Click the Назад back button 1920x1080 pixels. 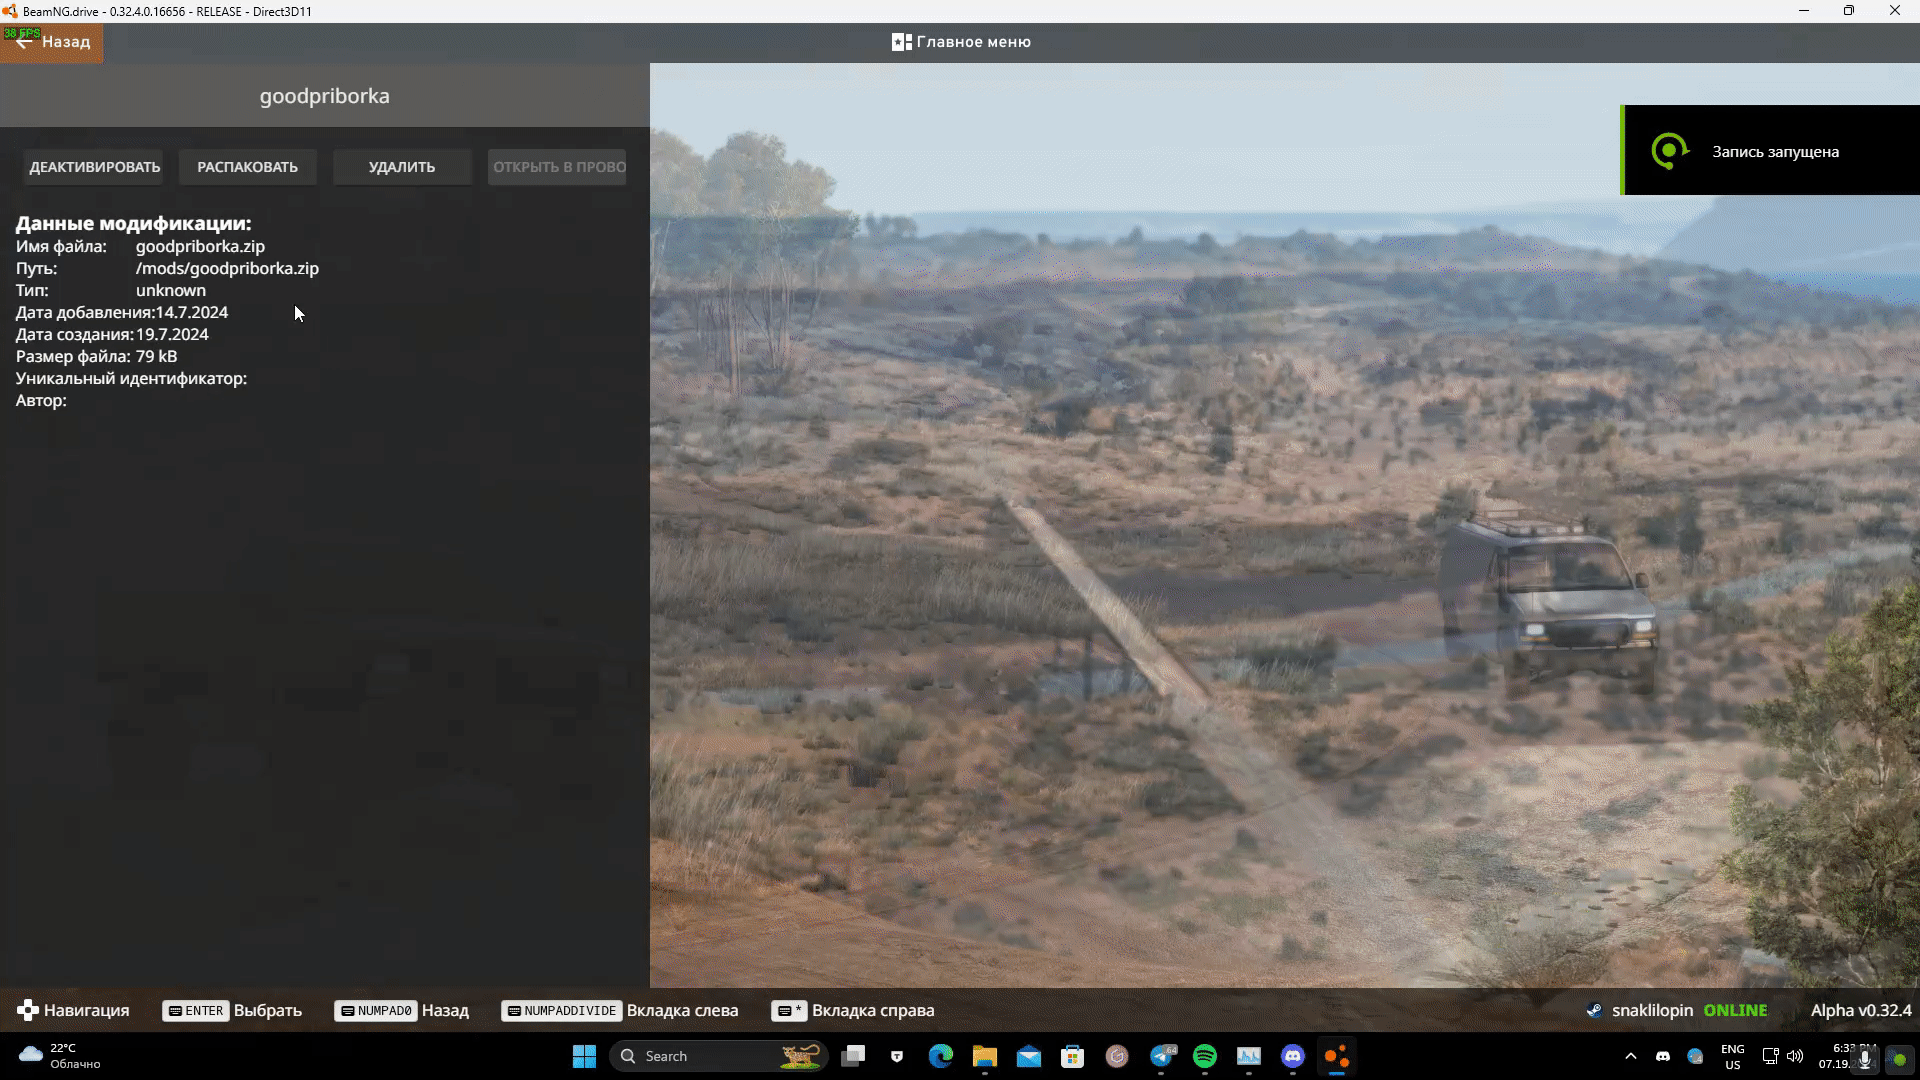click(51, 42)
